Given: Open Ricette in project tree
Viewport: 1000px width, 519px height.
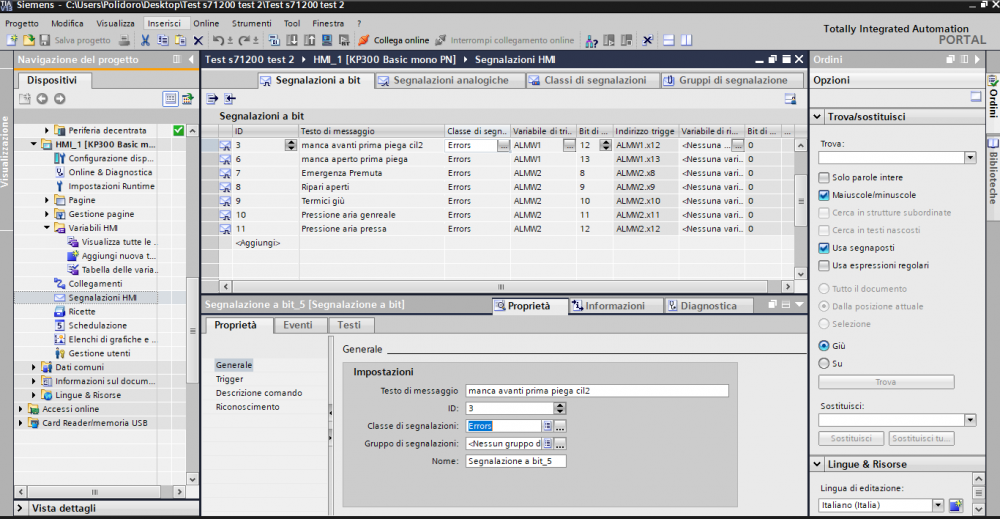Looking at the screenshot, I should [x=82, y=312].
